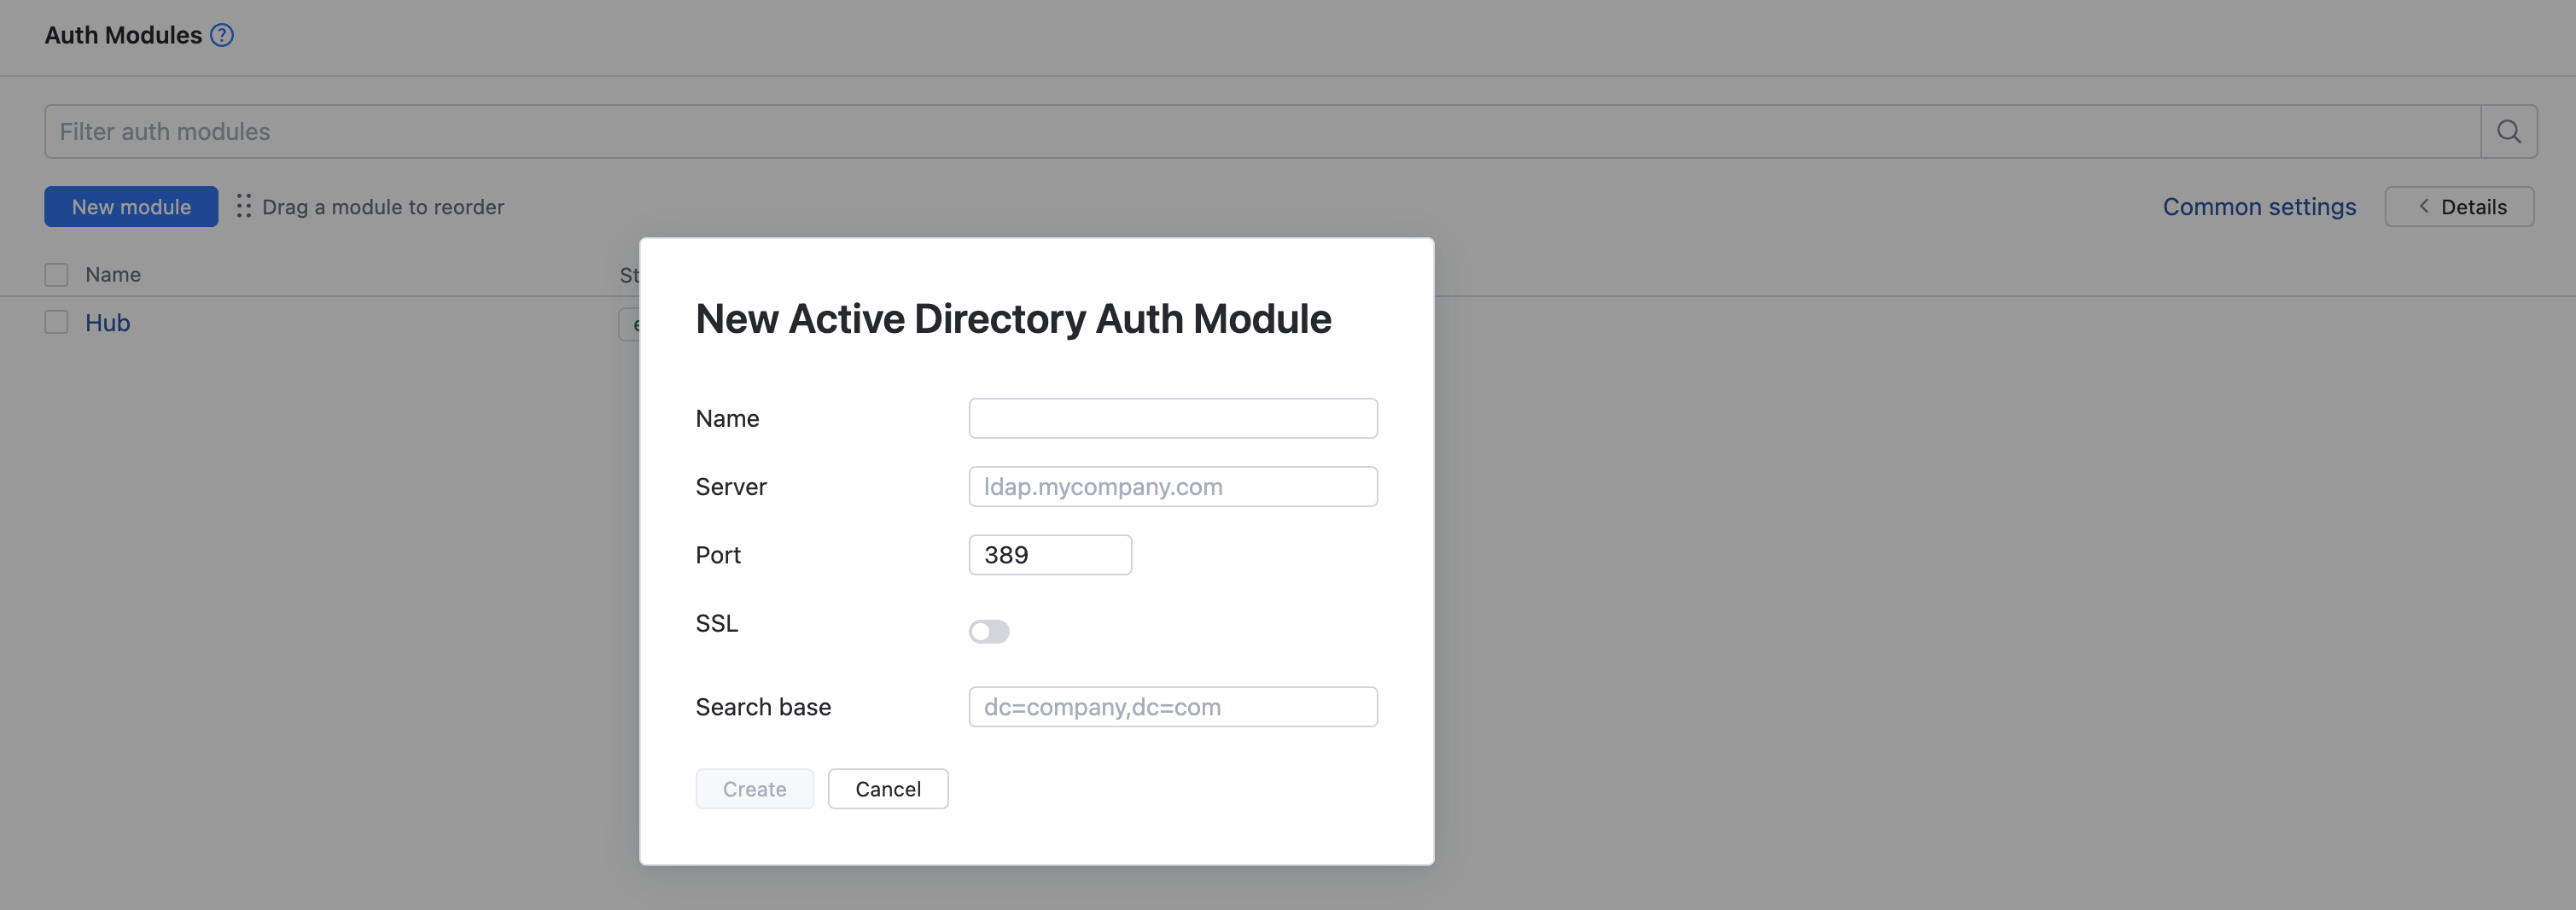The height and width of the screenshot is (910, 2576).
Task: Click the Server field with ldap.mycompany.com placeholder
Action: 1172,486
